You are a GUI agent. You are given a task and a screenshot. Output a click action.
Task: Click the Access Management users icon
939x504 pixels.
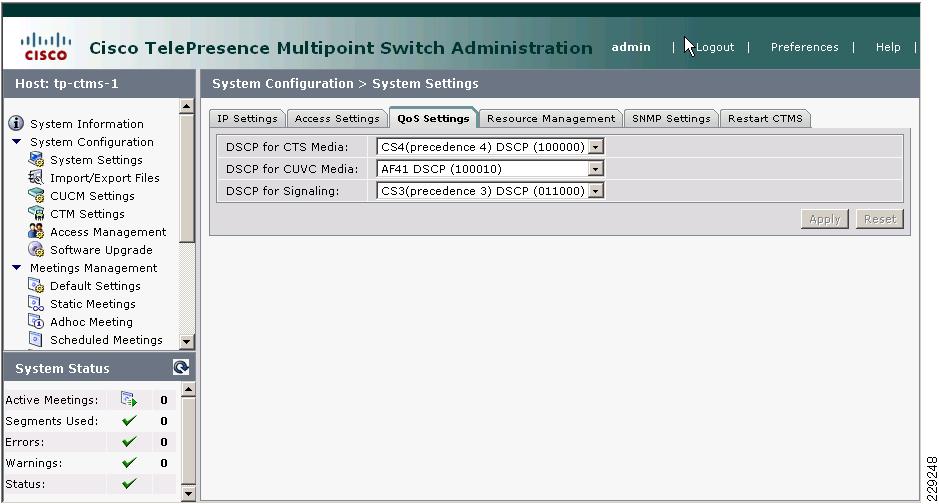tap(36, 232)
